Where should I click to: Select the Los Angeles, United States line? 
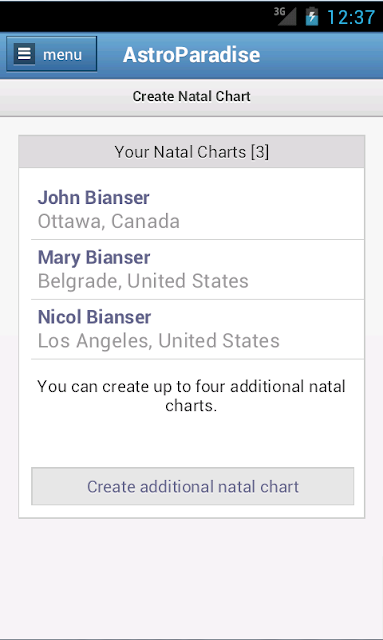pos(159,341)
